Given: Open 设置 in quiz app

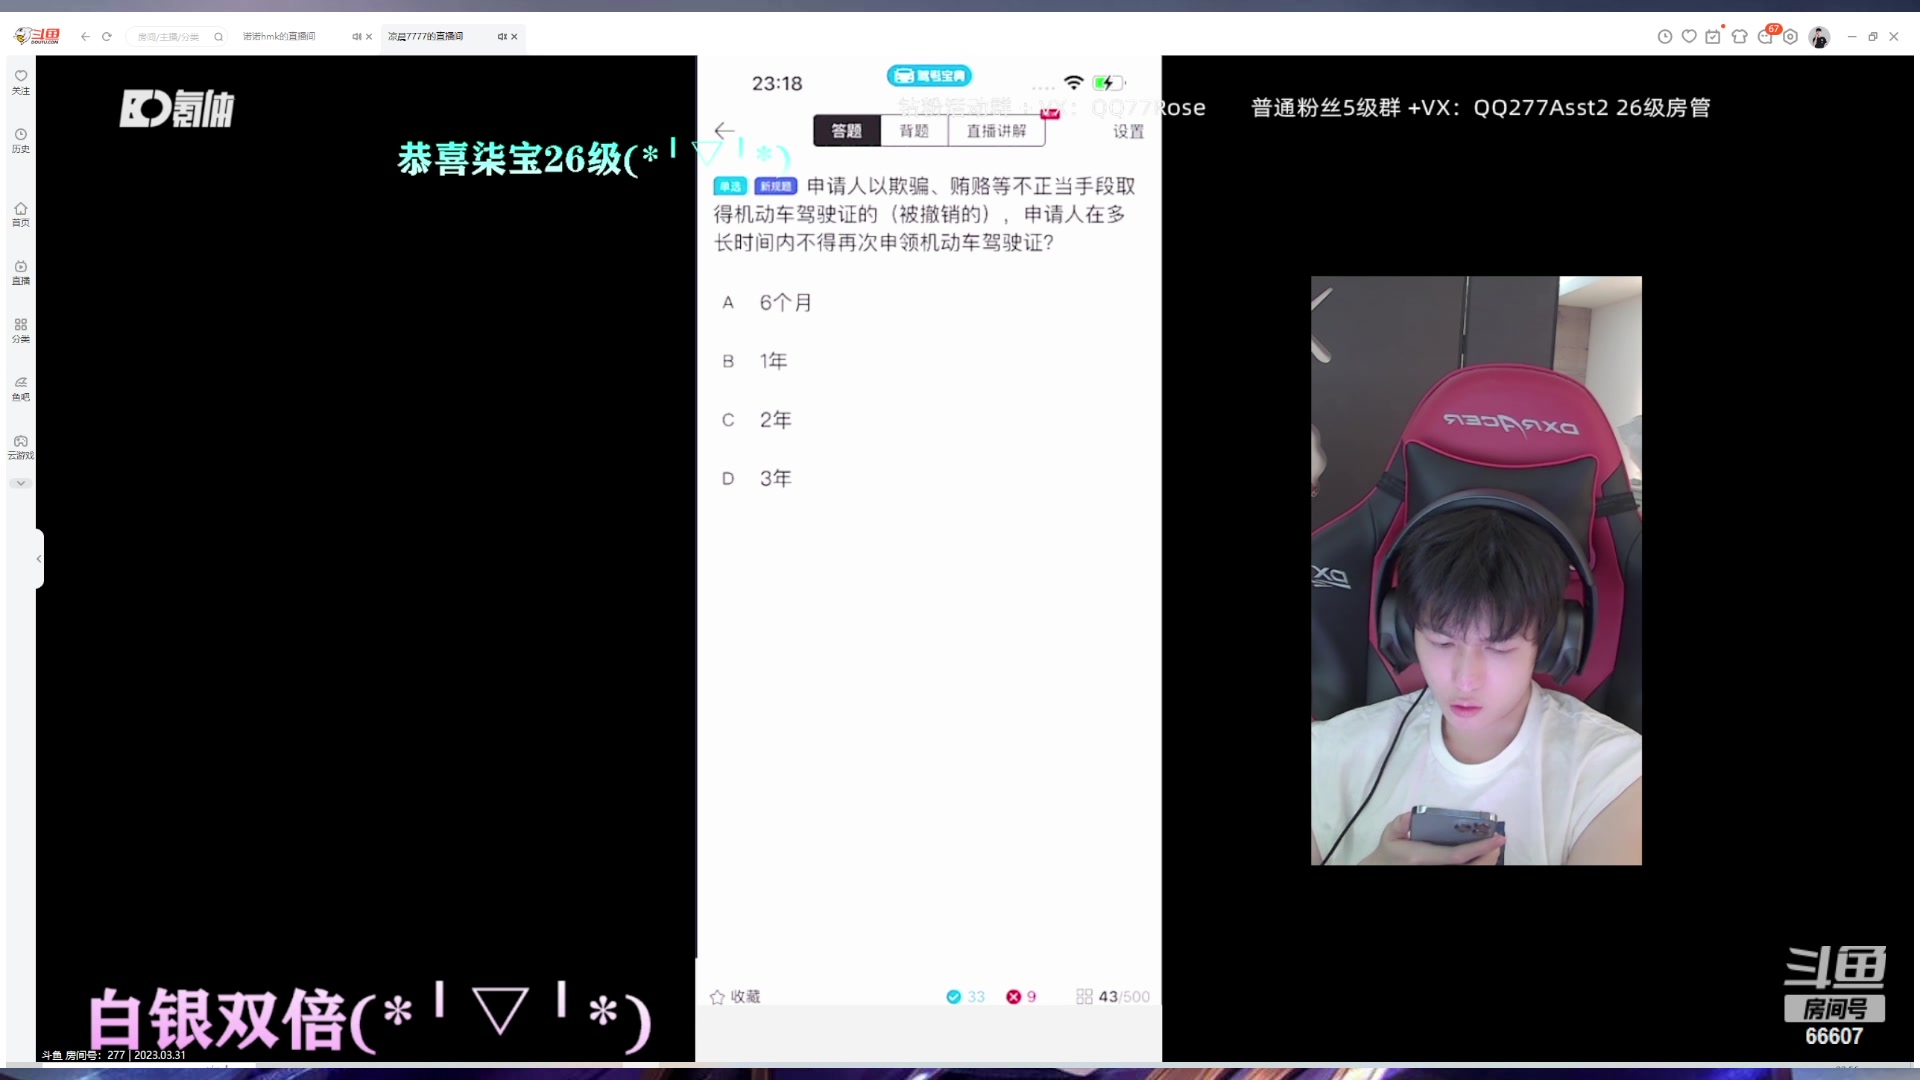Looking at the screenshot, I should pyautogui.click(x=1128, y=132).
